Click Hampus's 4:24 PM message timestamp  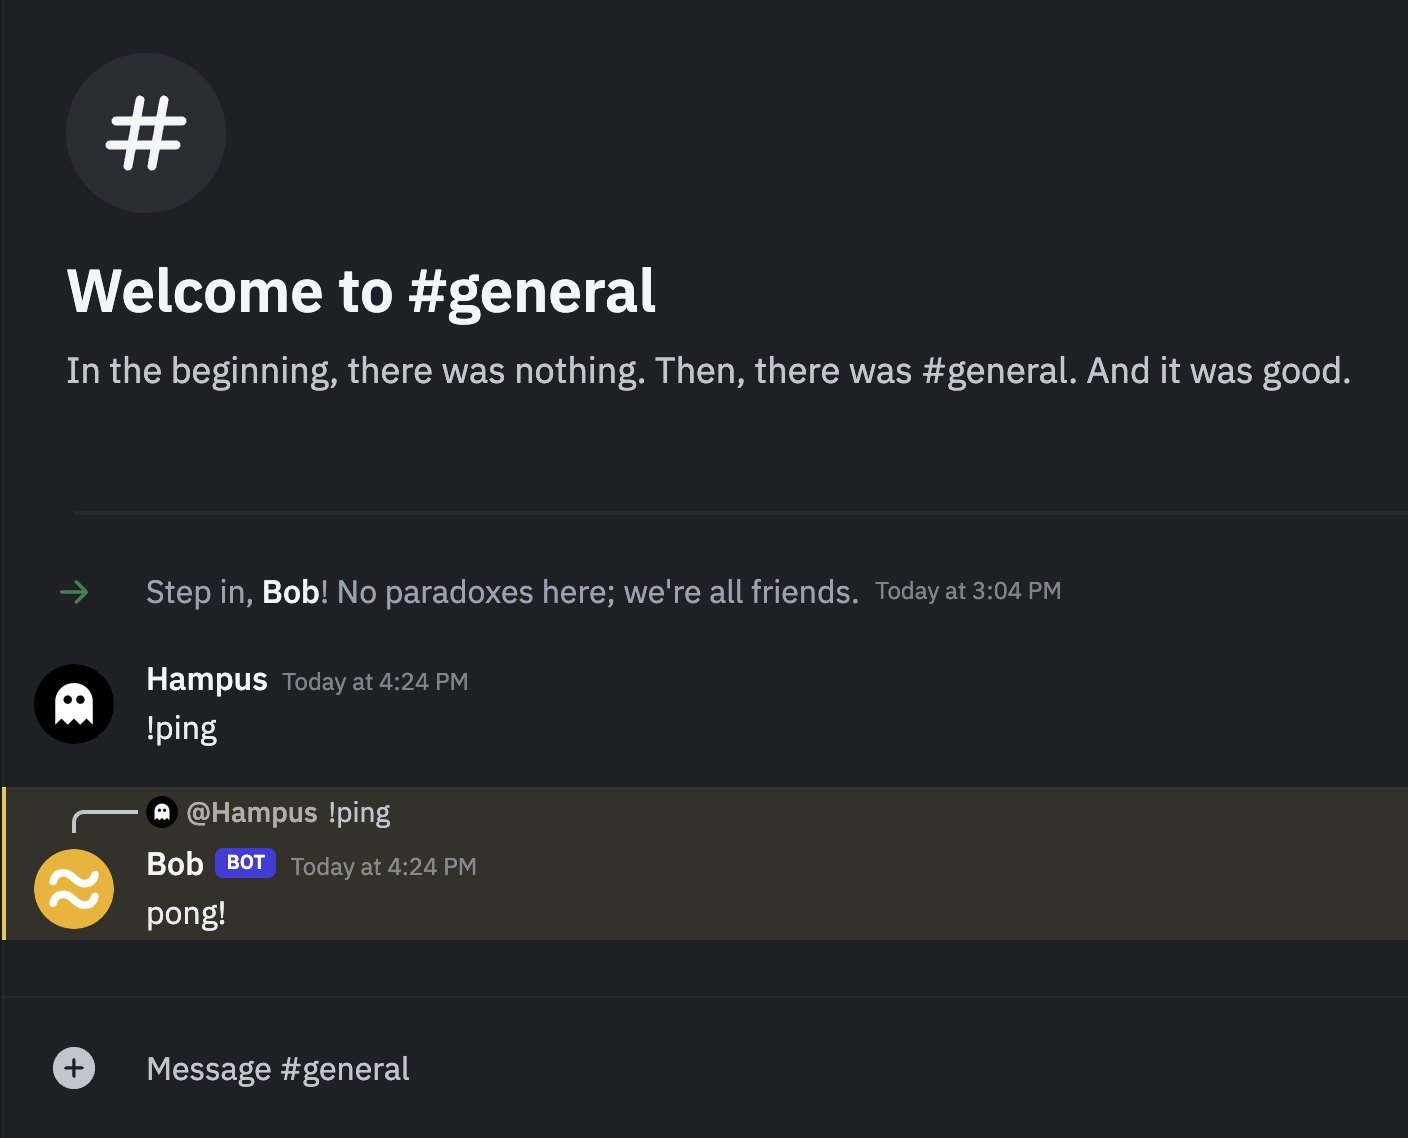375,682
